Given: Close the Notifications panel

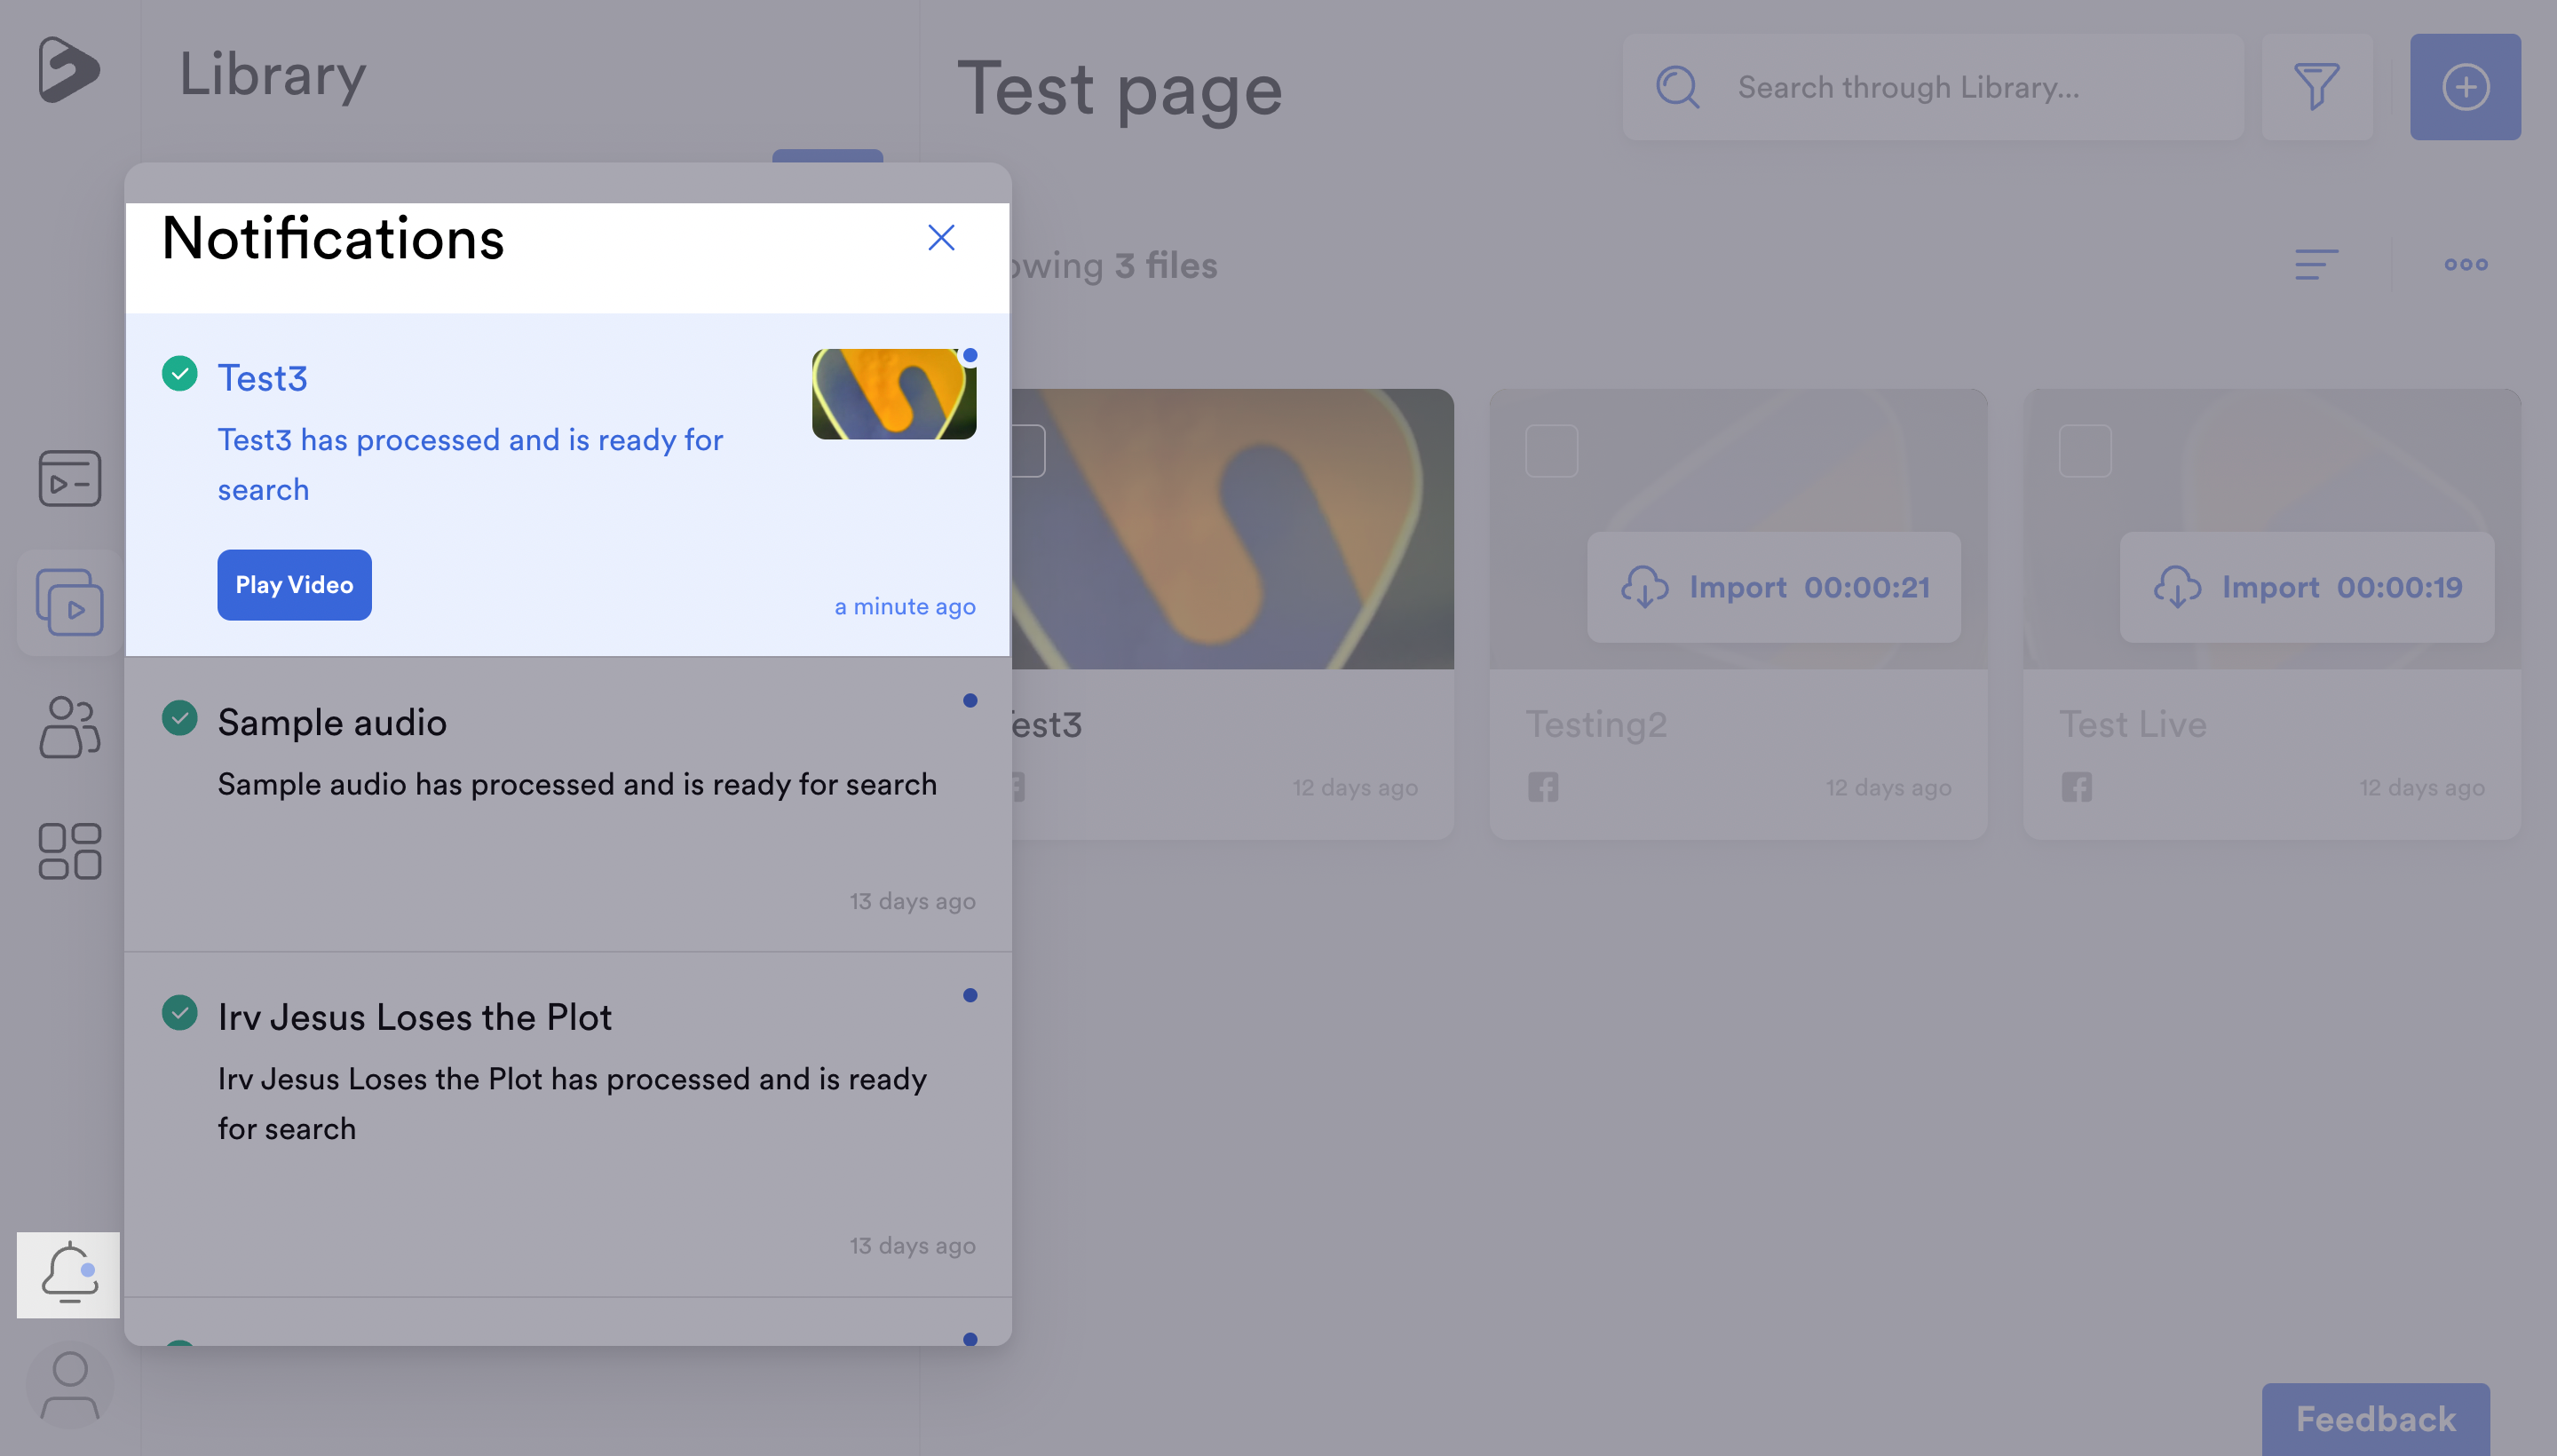Looking at the screenshot, I should pyautogui.click(x=941, y=238).
